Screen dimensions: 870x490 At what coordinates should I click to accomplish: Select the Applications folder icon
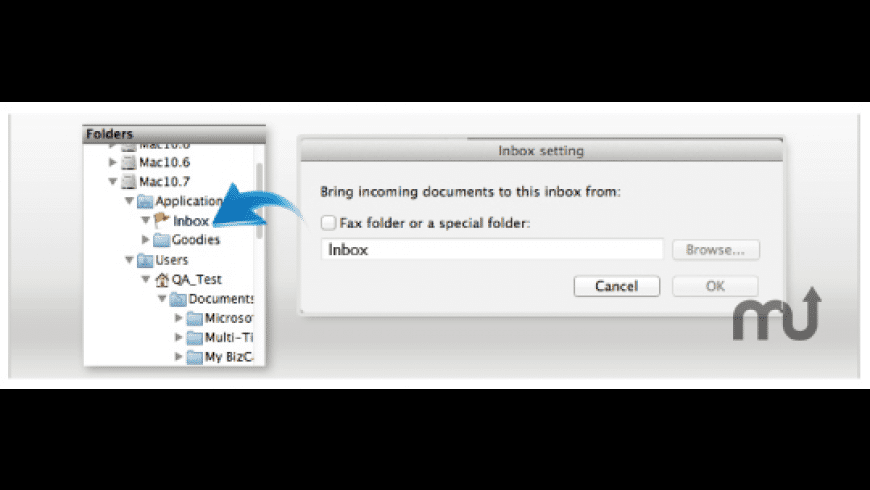point(145,201)
